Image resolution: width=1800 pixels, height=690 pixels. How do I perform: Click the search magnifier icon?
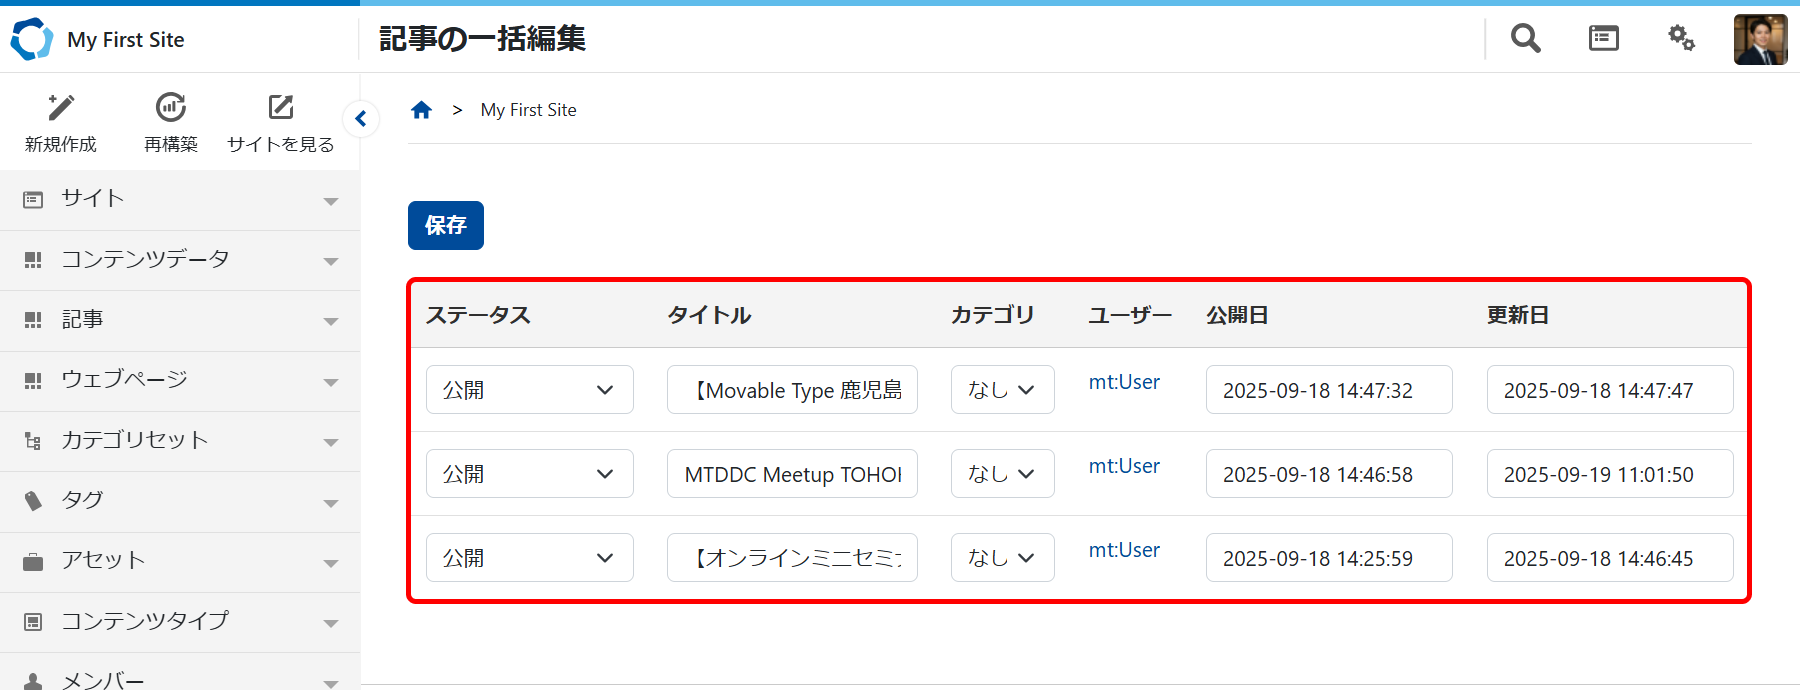[x=1525, y=39]
